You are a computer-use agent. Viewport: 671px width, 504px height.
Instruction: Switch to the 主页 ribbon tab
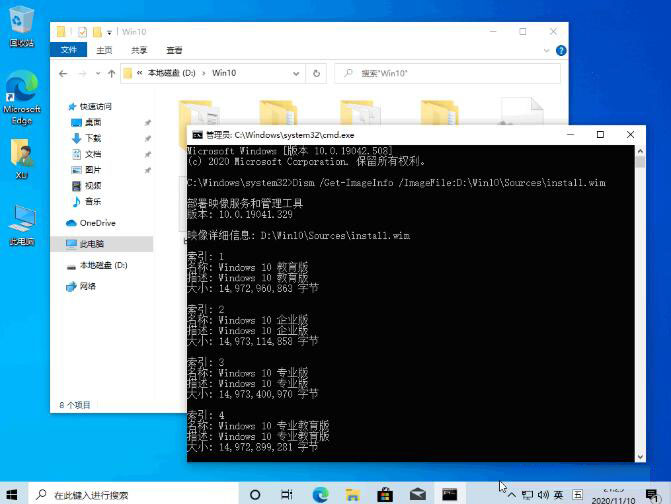pos(104,50)
